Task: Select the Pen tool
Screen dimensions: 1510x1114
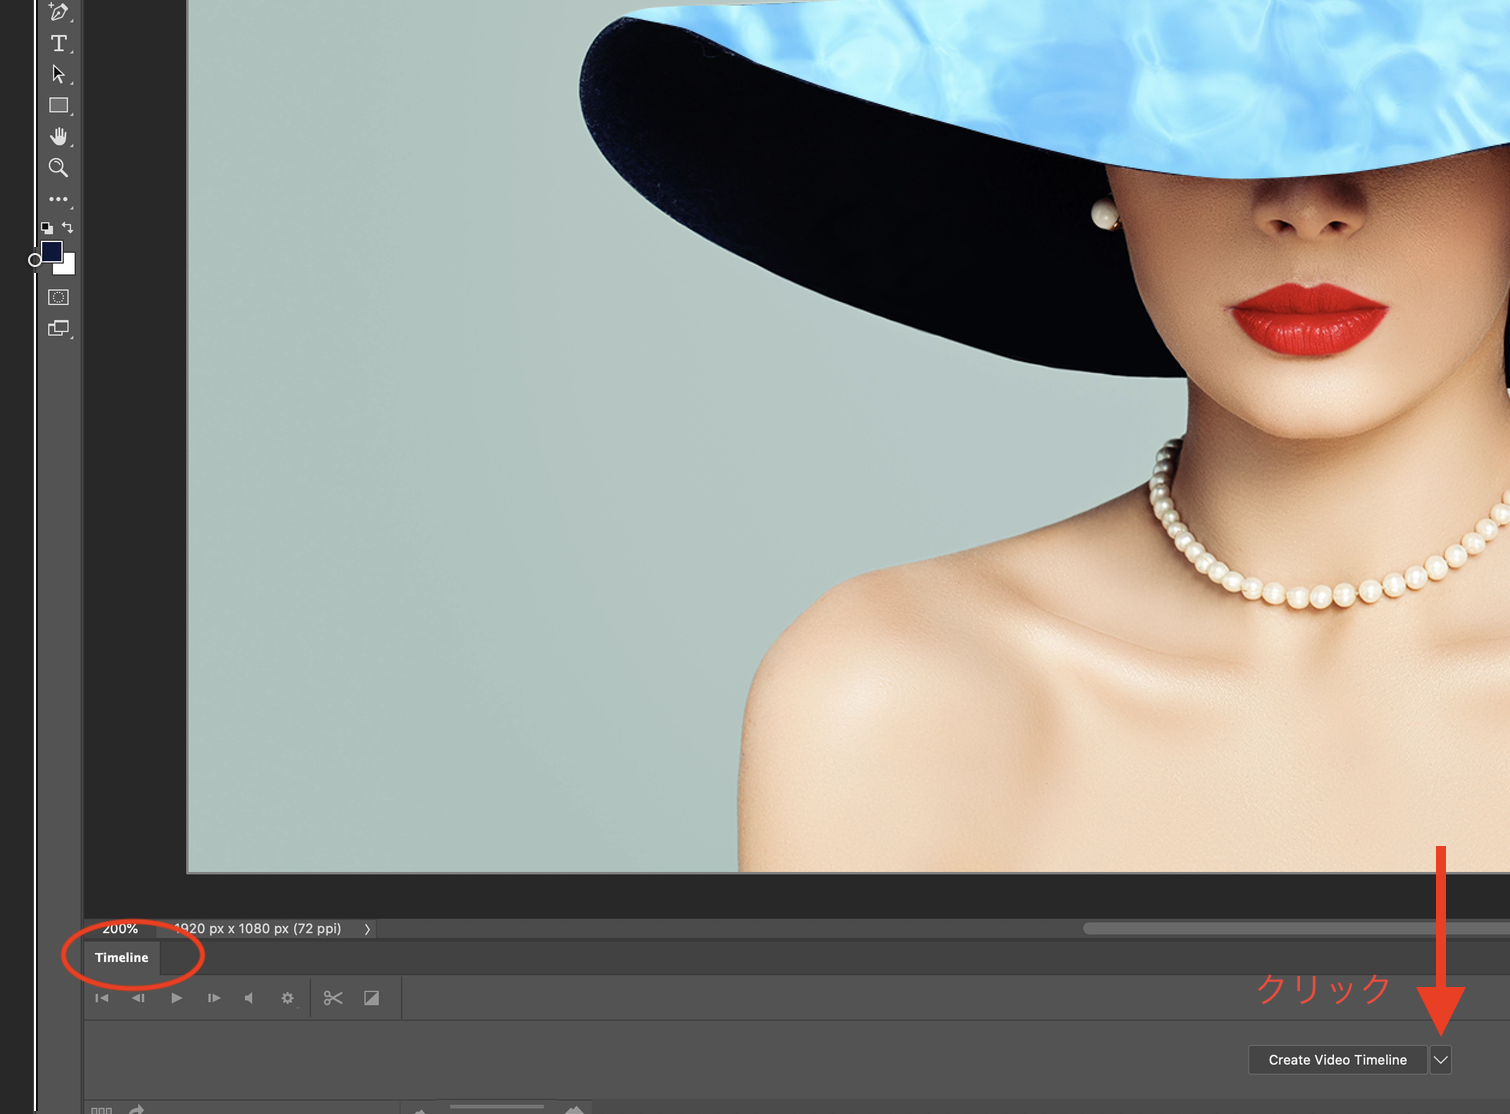Action: click(x=59, y=12)
